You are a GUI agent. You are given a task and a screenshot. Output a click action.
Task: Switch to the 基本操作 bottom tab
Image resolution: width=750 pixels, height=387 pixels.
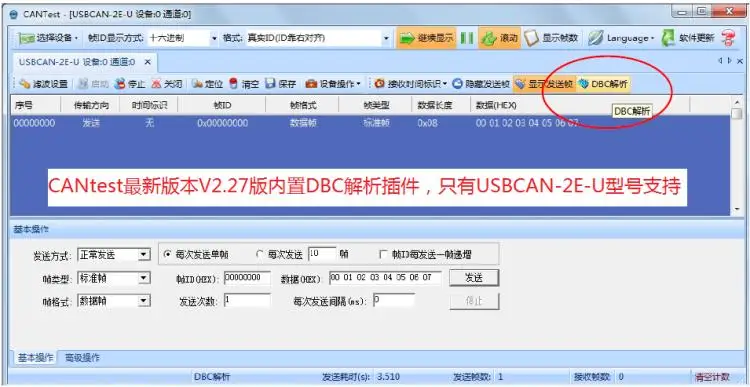[x=36, y=358]
